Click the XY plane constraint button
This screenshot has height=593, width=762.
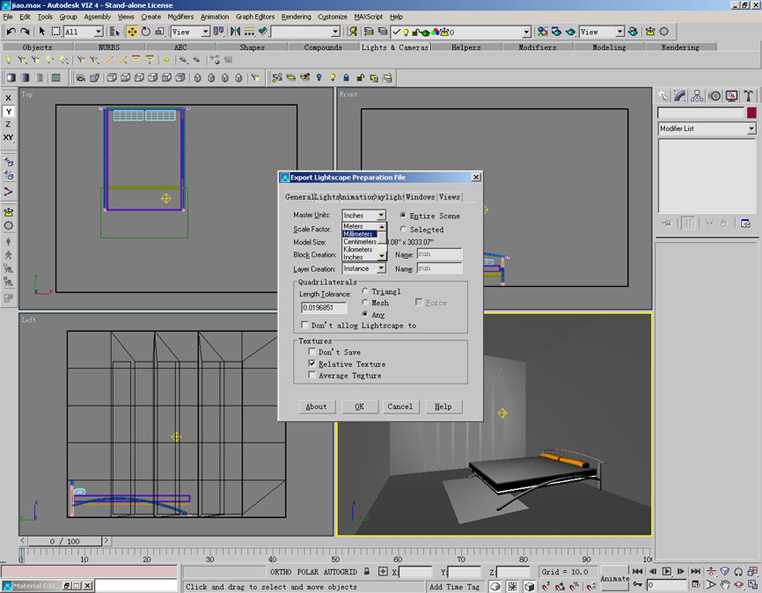click(8, 137)
